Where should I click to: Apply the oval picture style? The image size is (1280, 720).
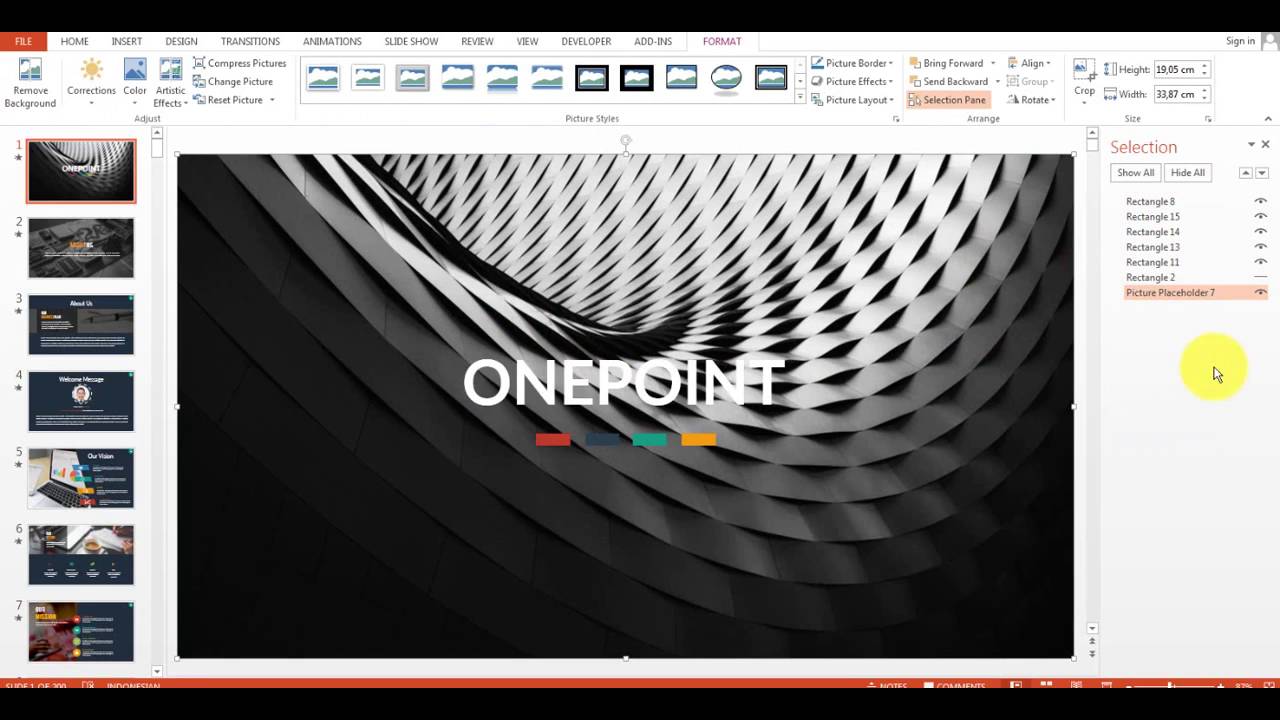(726, 77)
